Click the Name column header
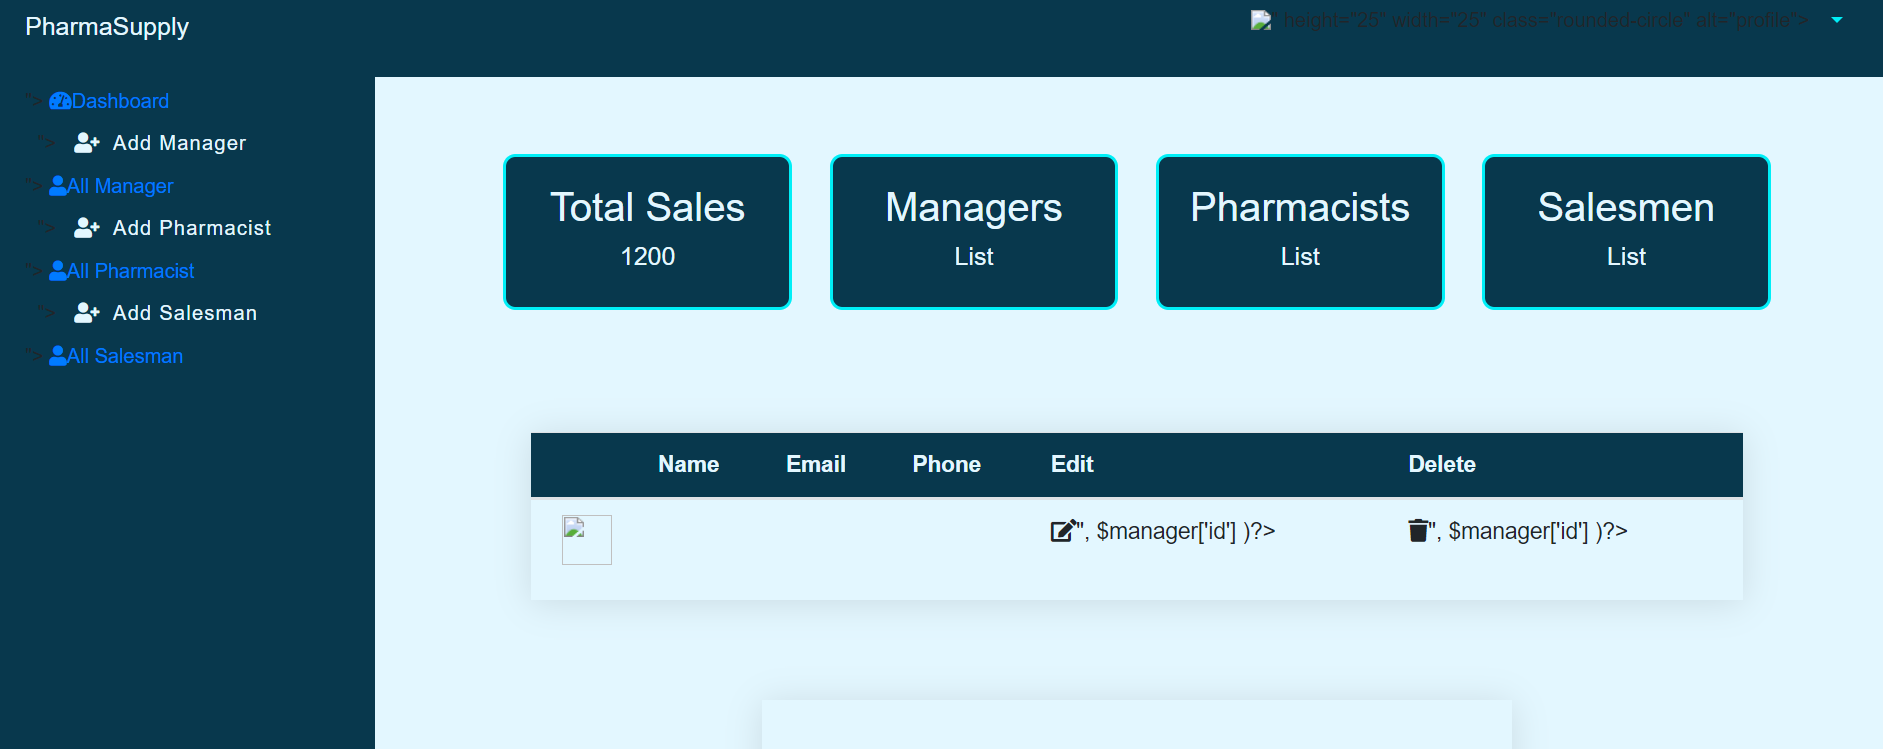This screenshot has height=749, width=1883. pos(688,464)
